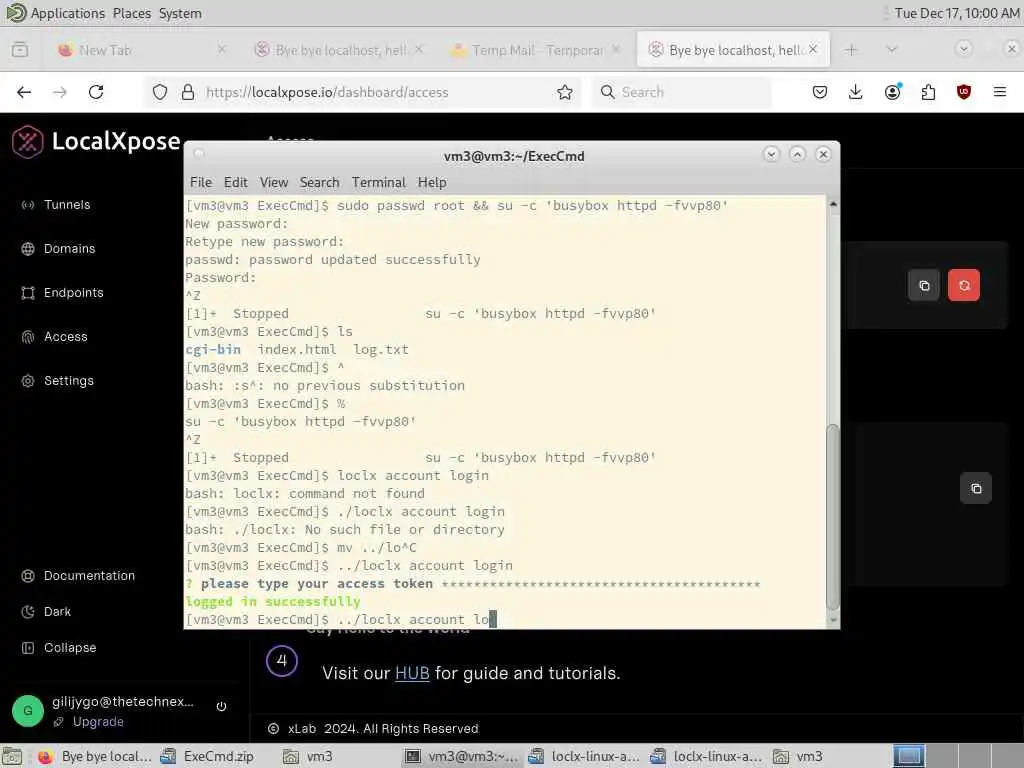Open the HUB link for tutorials
The width and height of the screenshot is (1024, 768).
(x=412, y=673)
